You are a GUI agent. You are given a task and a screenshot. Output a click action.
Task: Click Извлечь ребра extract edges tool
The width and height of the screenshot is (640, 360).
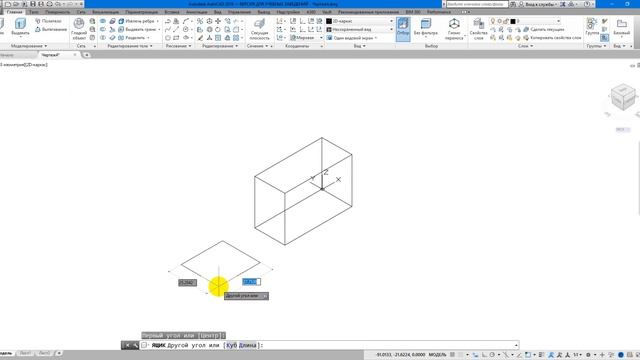point(138,21)
